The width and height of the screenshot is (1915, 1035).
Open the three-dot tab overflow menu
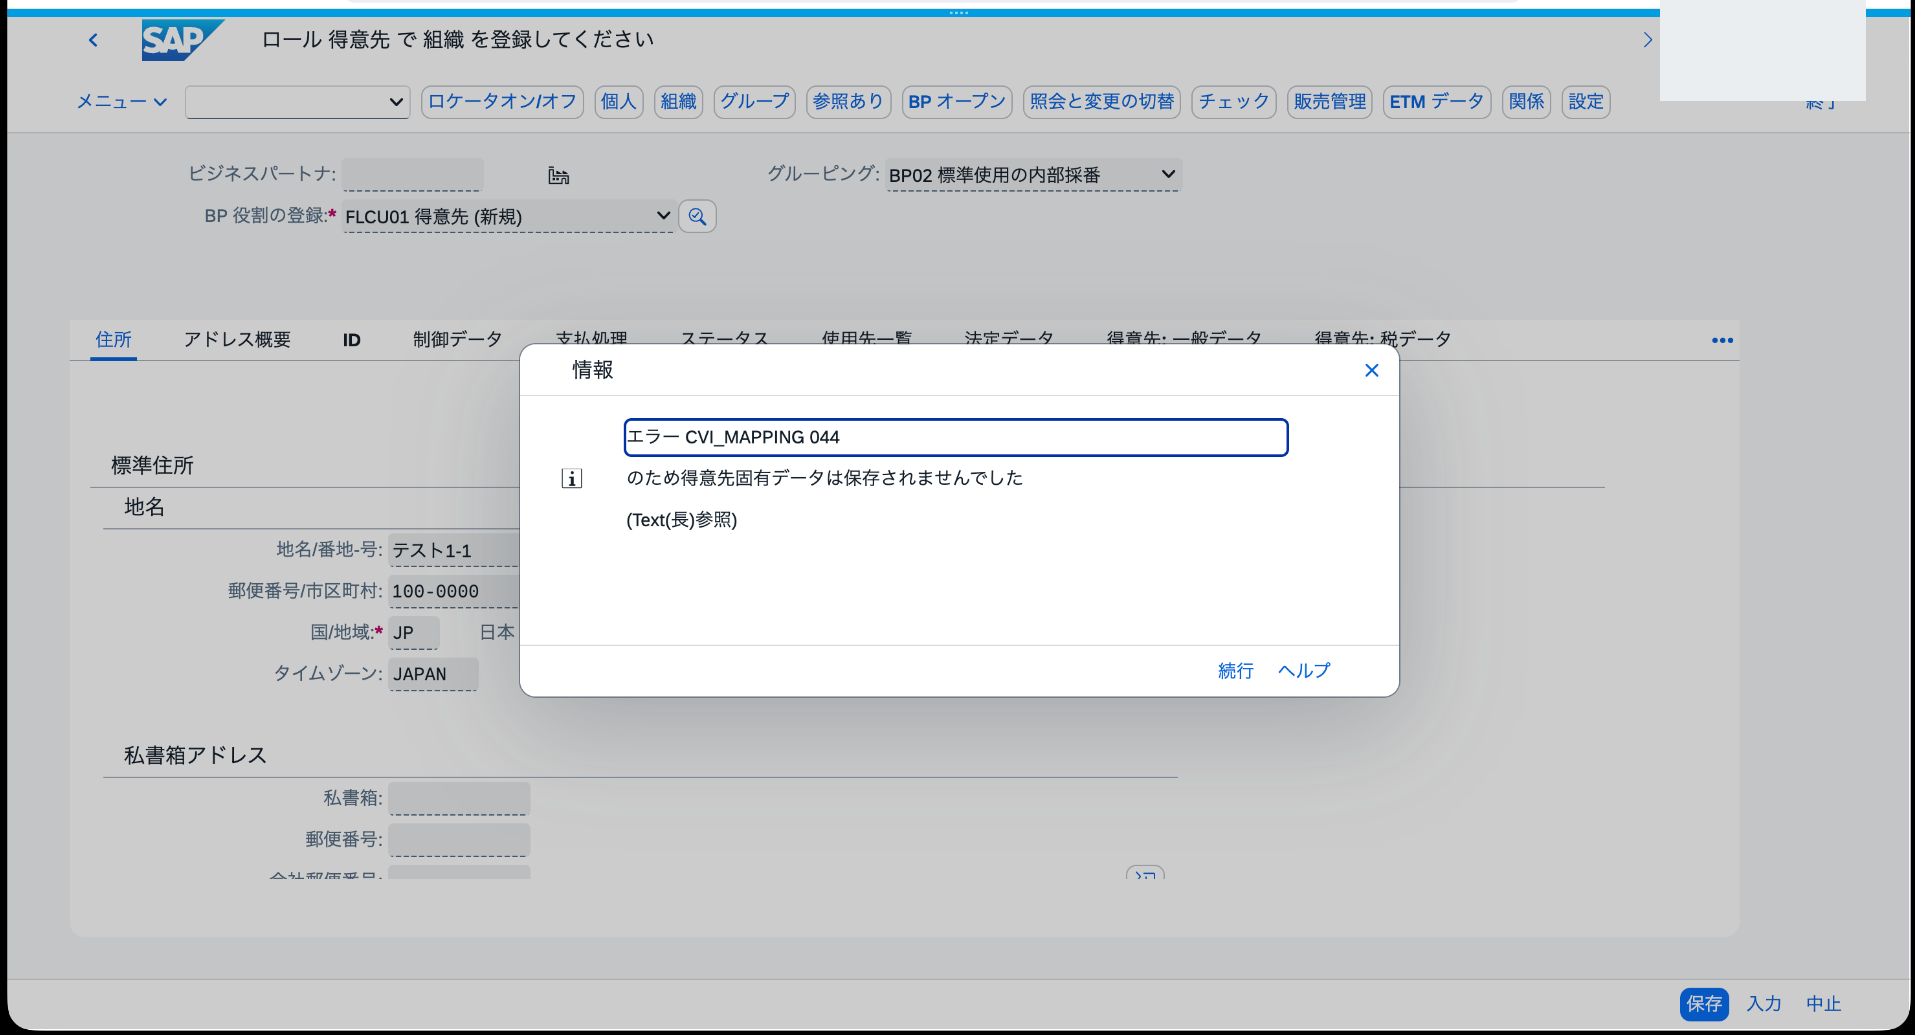[x=1722, y=340]
